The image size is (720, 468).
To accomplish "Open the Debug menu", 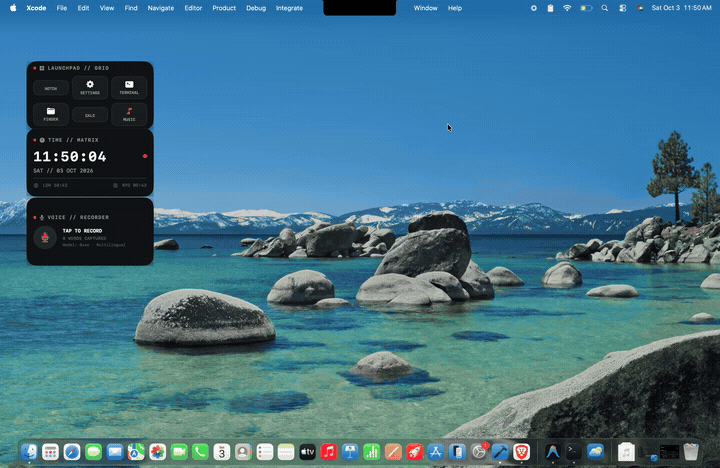I will point(256,8).
